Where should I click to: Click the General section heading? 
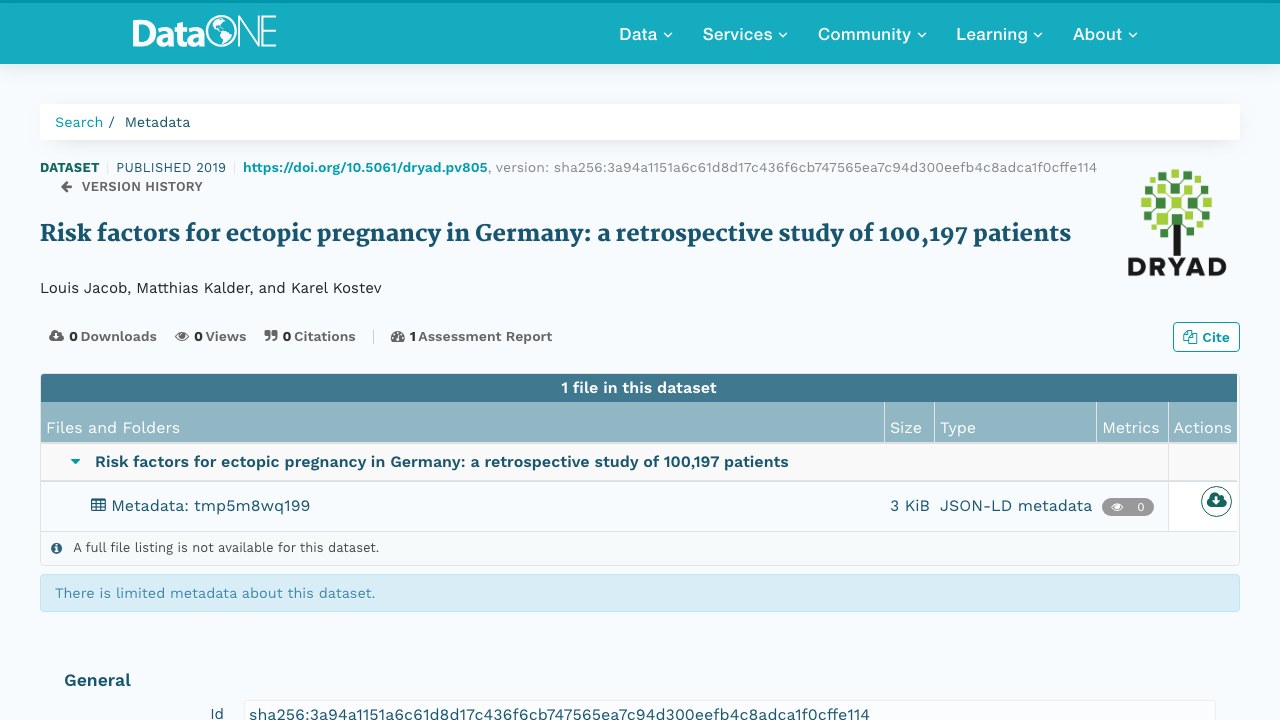[98, 680]
